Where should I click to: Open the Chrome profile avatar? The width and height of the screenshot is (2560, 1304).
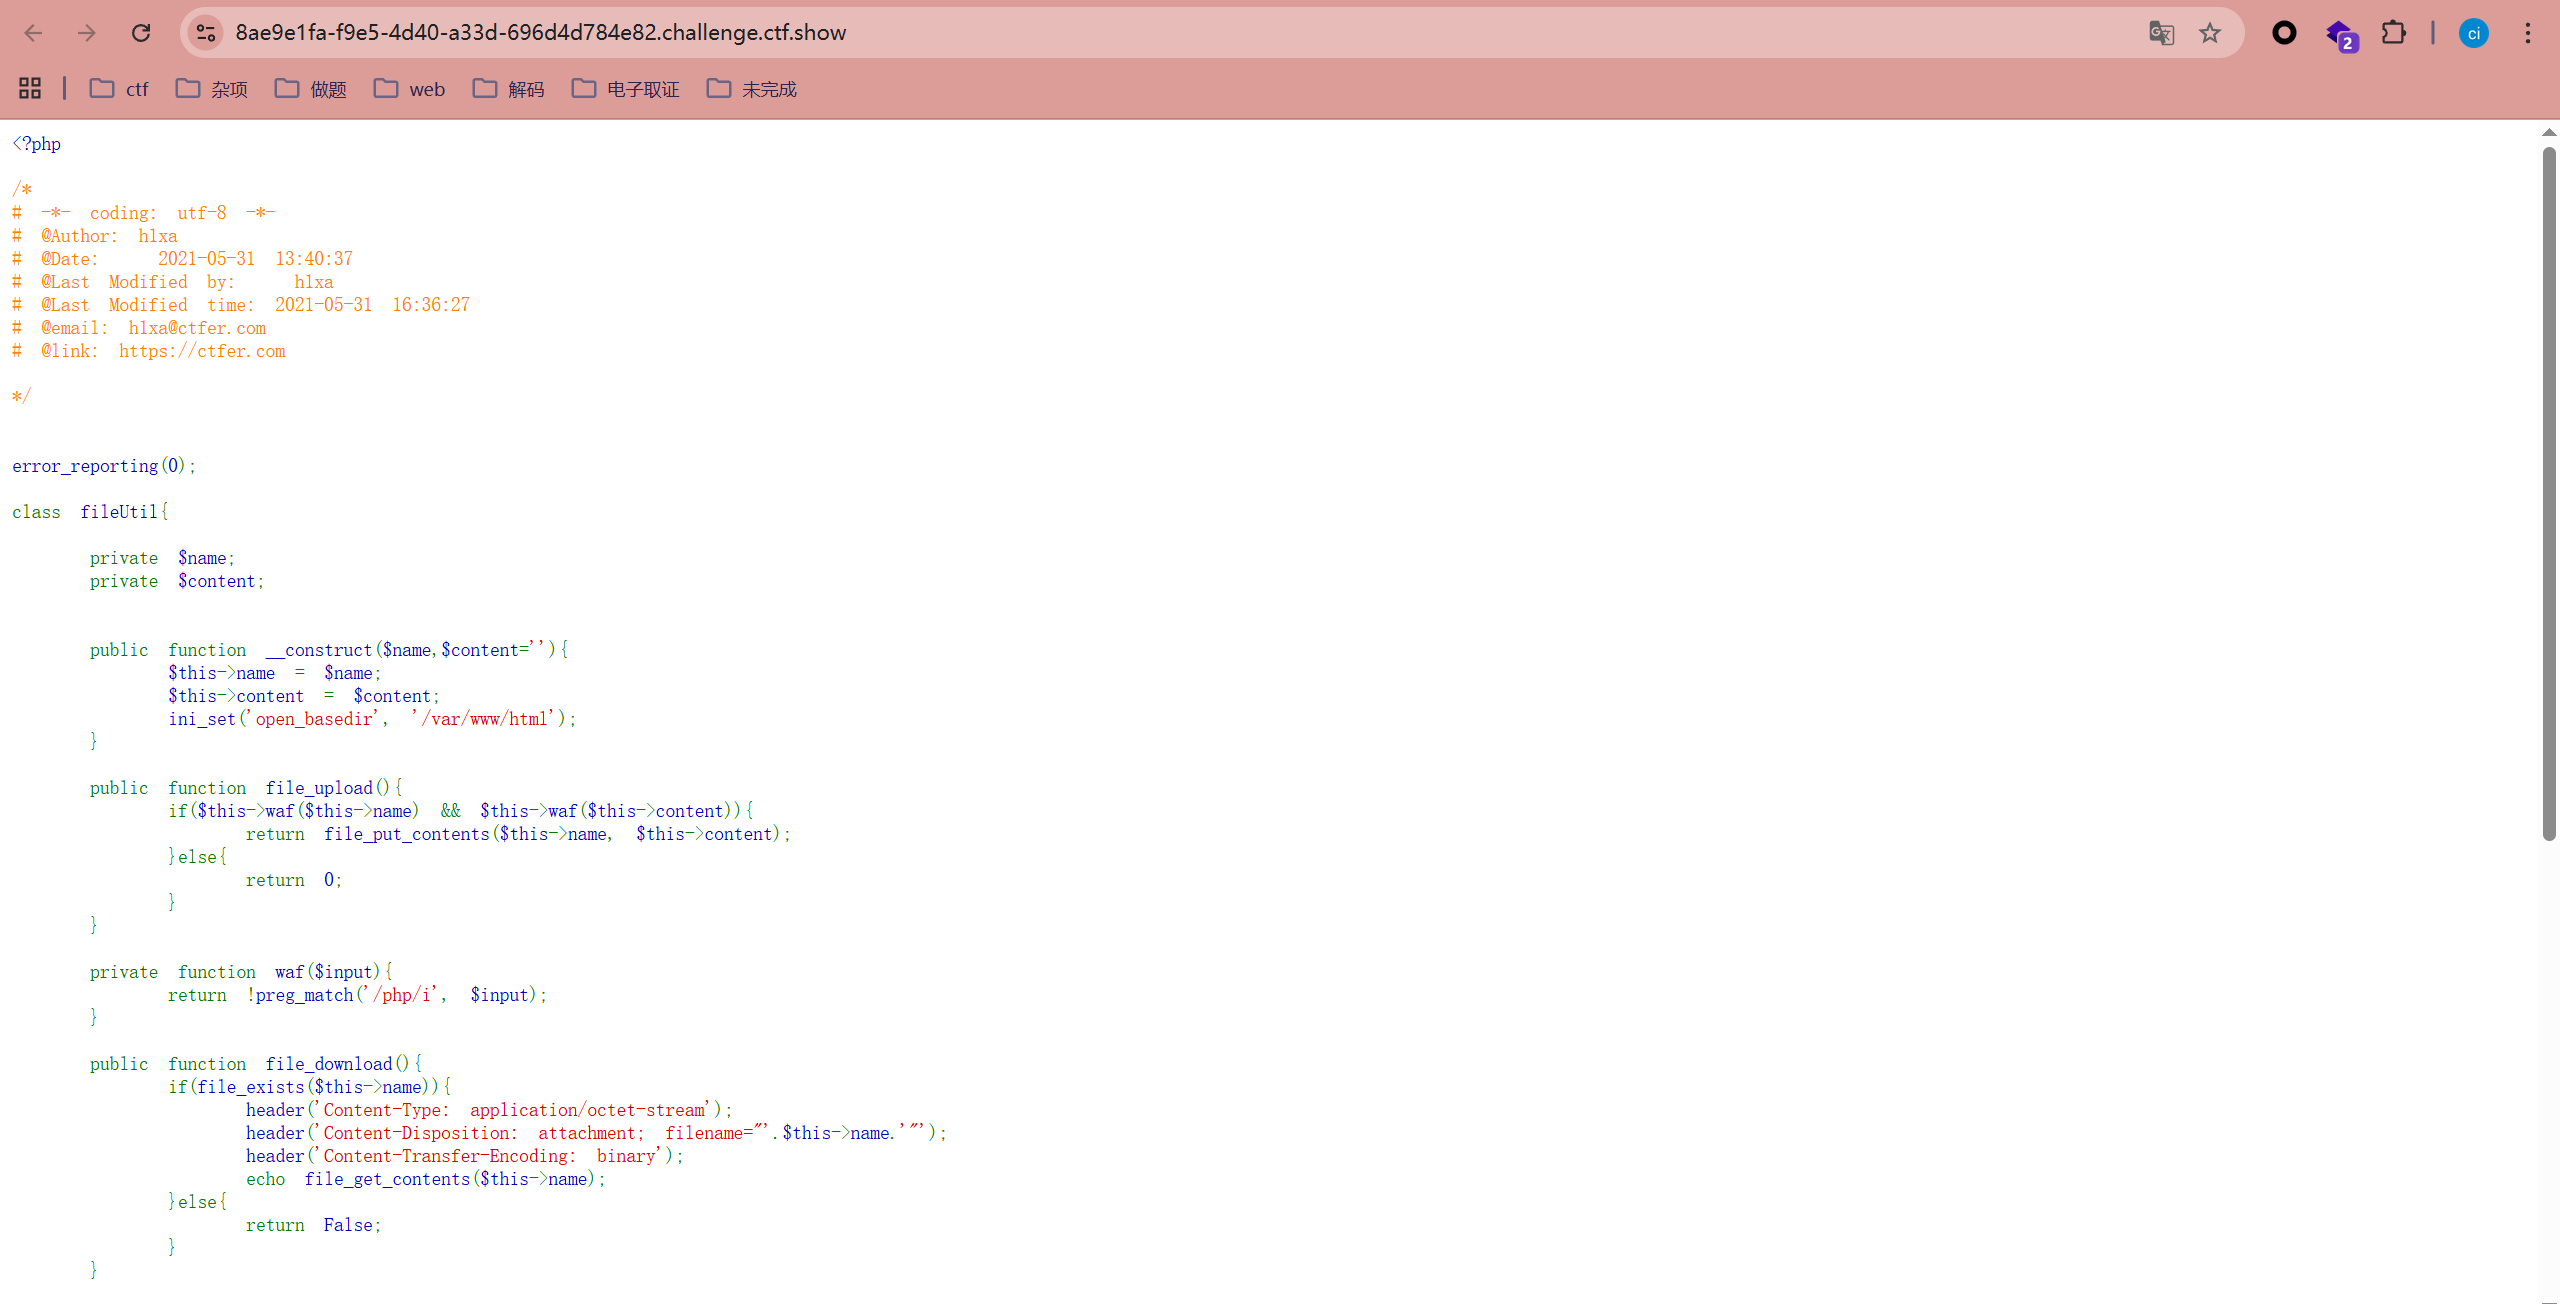(2473, 33)
